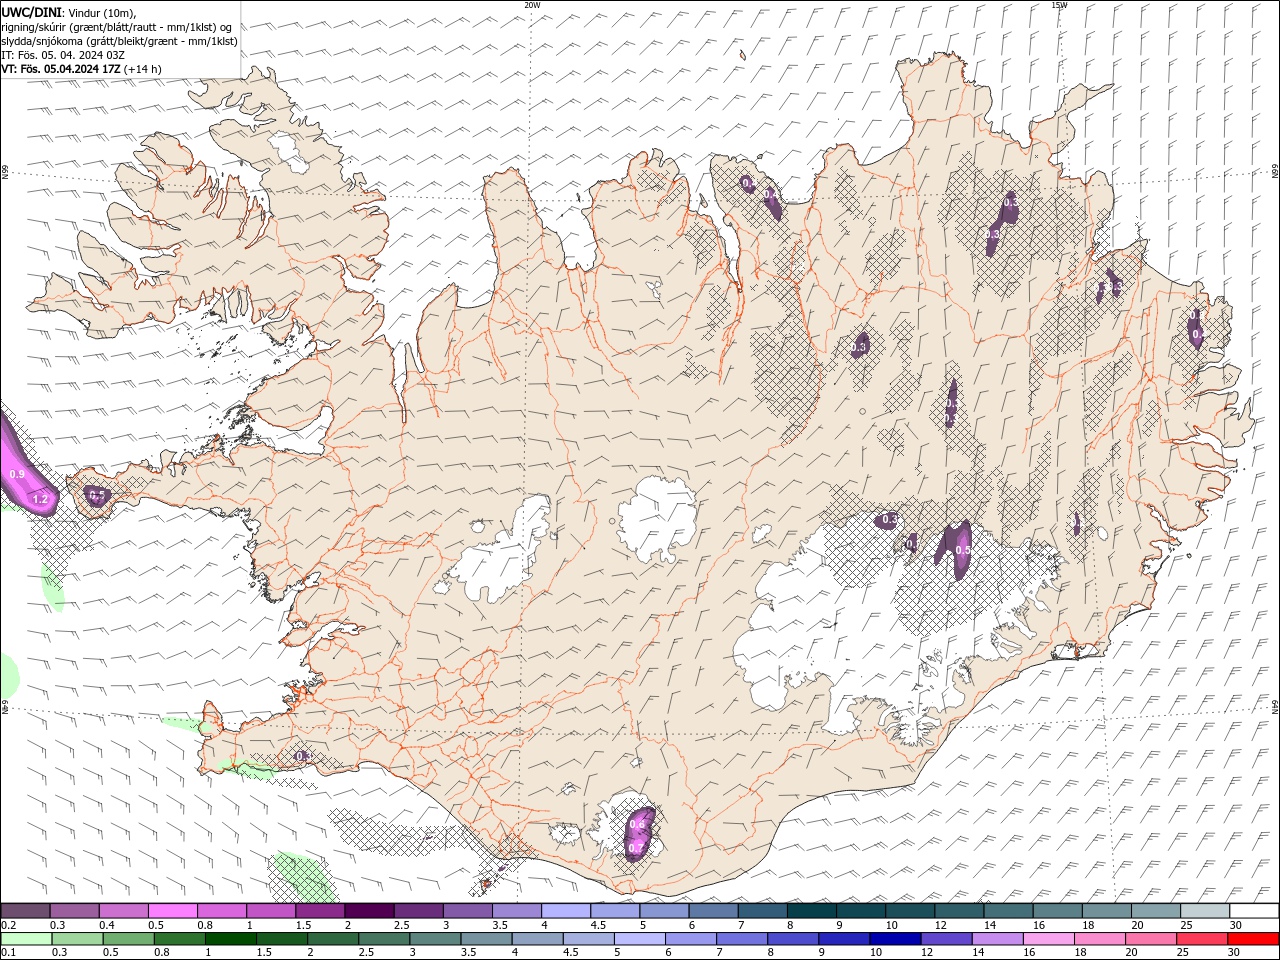
Task: Pick the rain scale swatch labelled 0.5
Action: 128,939
